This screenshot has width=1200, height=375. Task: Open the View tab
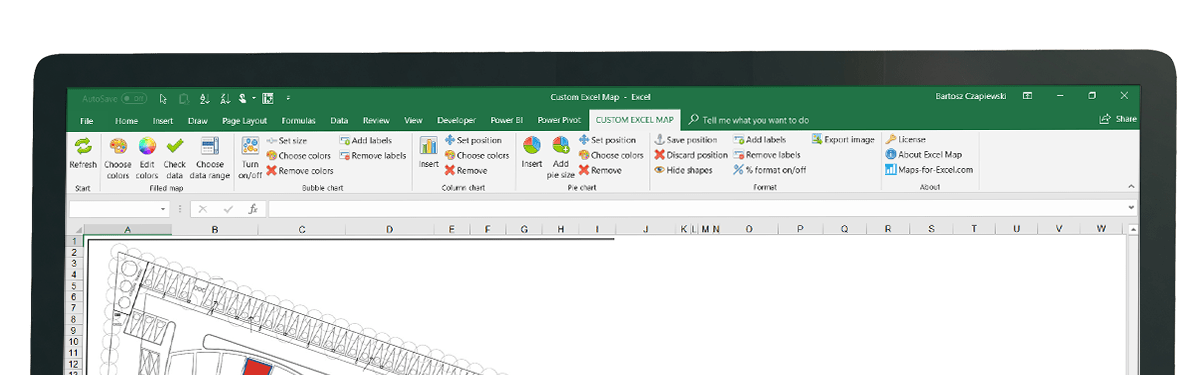point(414,120)
